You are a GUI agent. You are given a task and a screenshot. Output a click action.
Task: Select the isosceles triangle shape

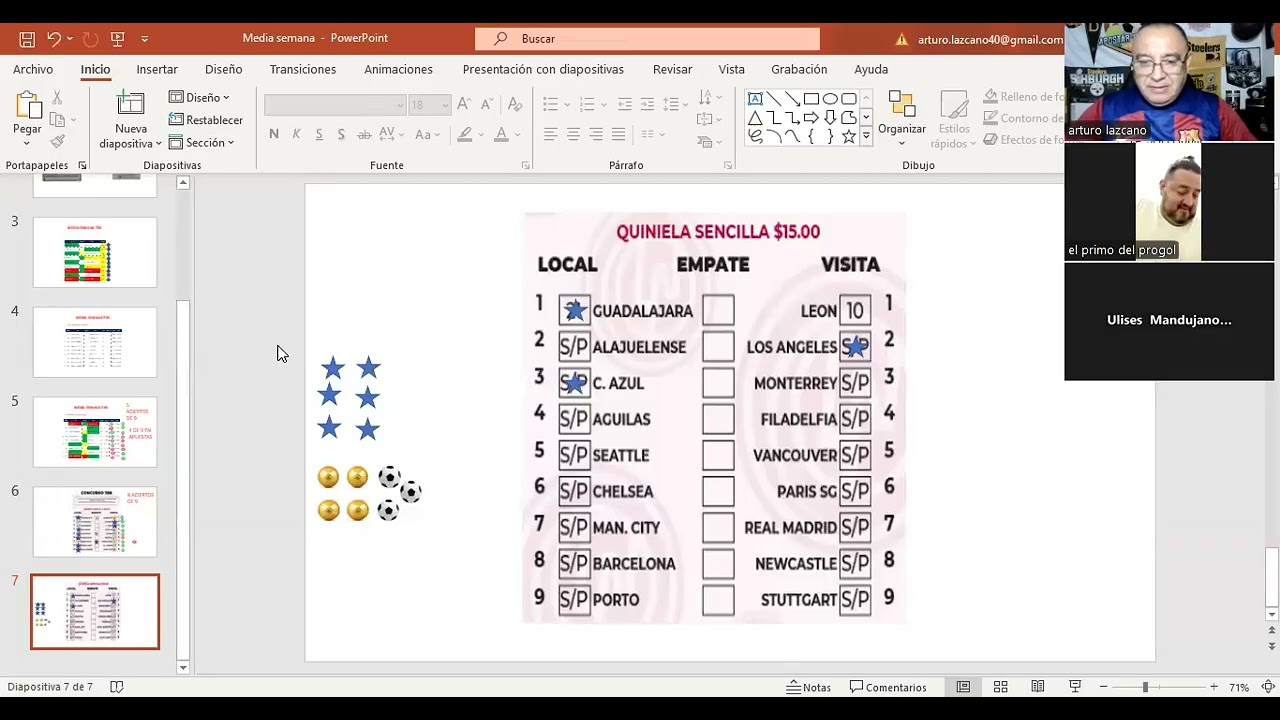pos(755,118)
